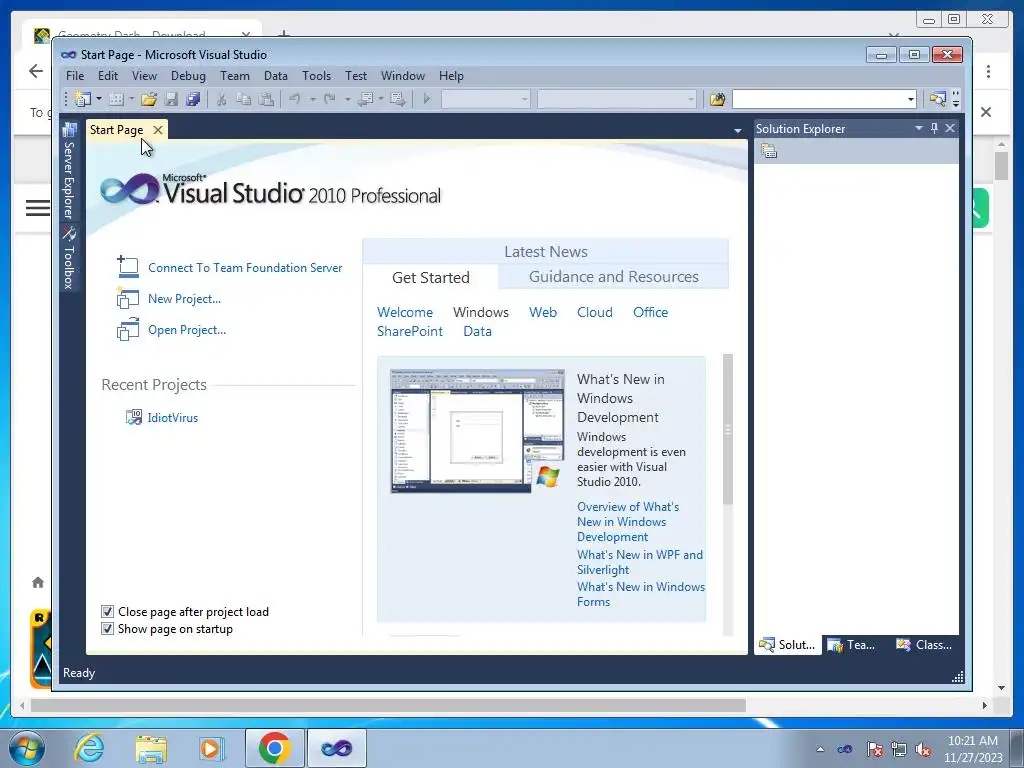This screenshot has height=768, width=1024.
Task: Click the Add New Item toolbar icon
Action: click(116, 99)
